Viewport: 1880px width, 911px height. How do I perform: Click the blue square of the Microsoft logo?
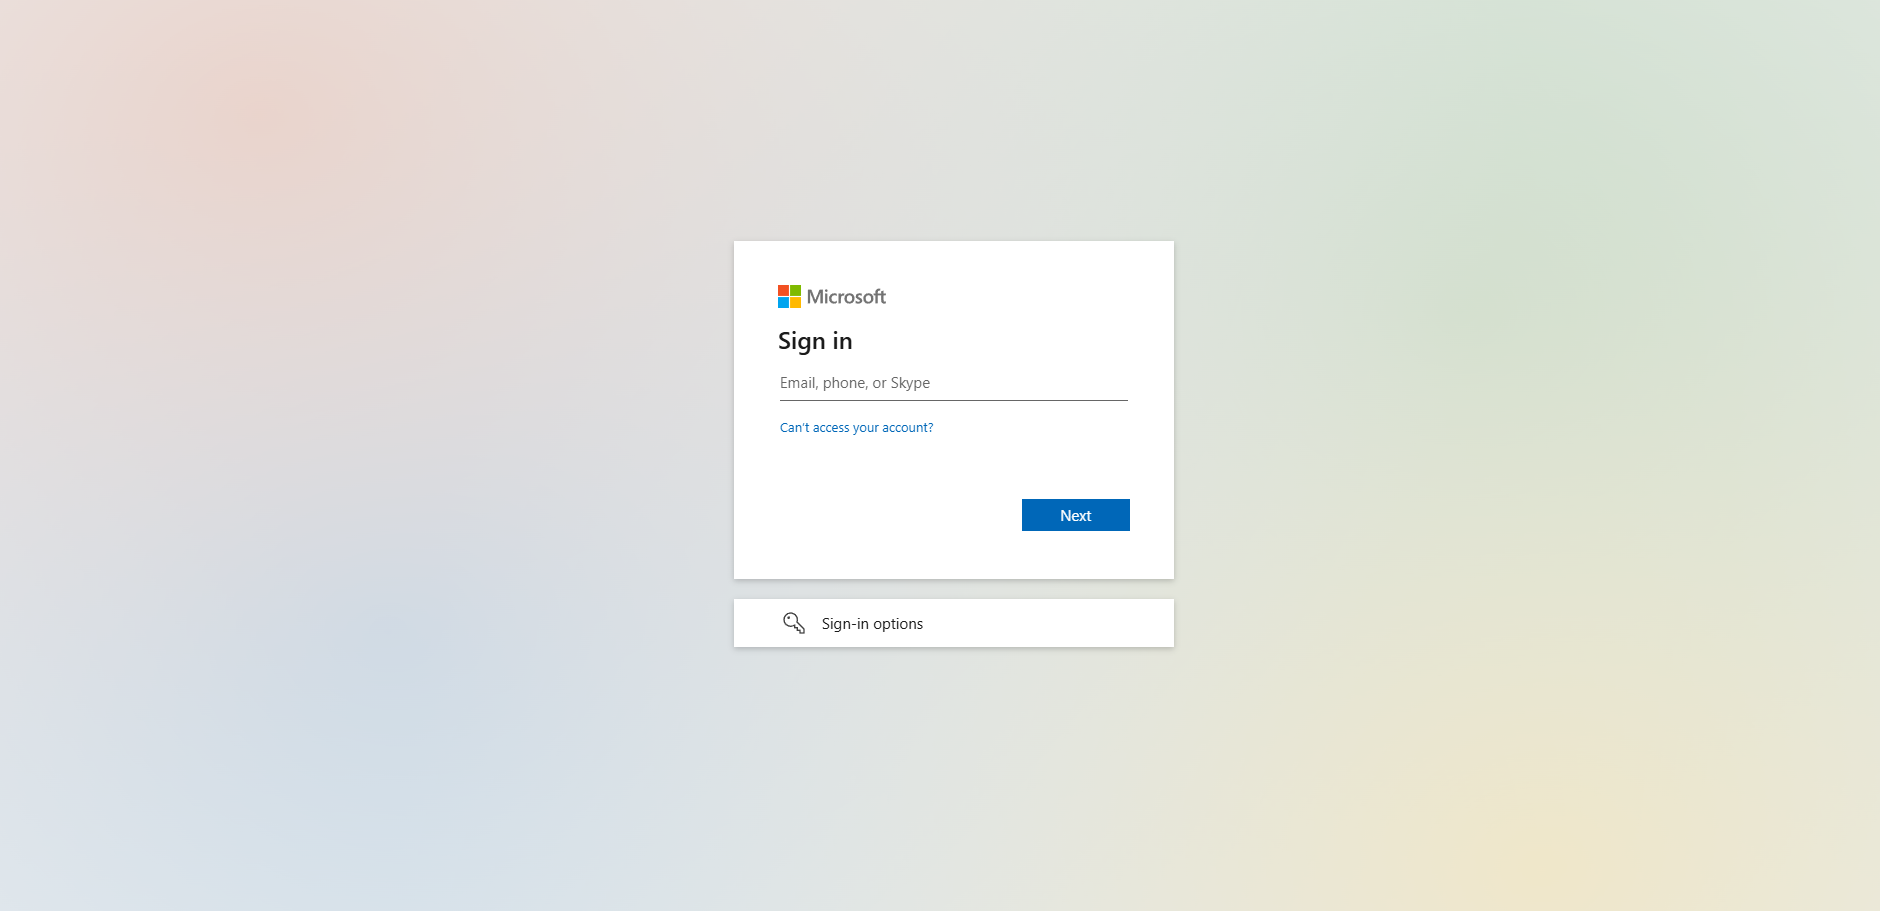(x=783, y=302)
